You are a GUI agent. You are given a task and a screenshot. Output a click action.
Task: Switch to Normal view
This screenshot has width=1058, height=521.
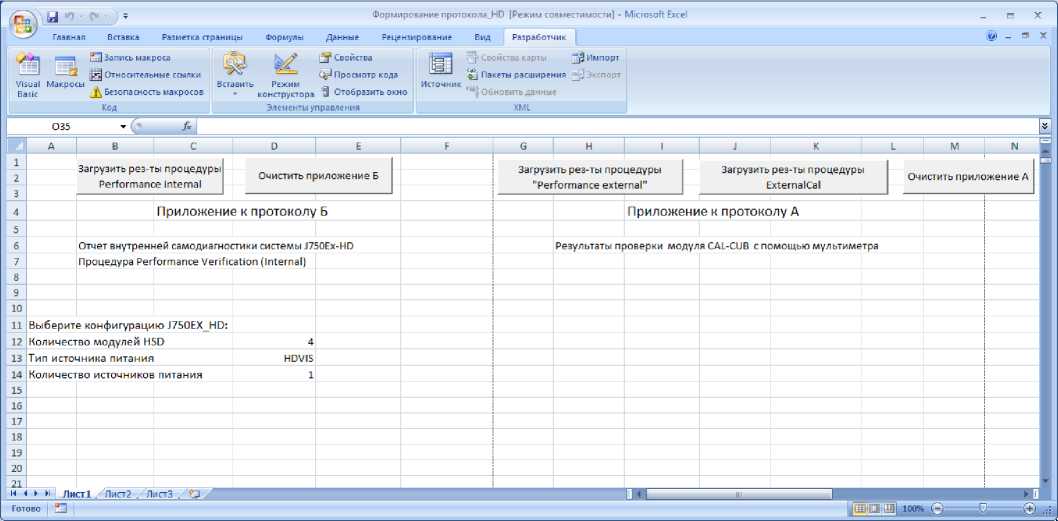[x=860, y=508]
